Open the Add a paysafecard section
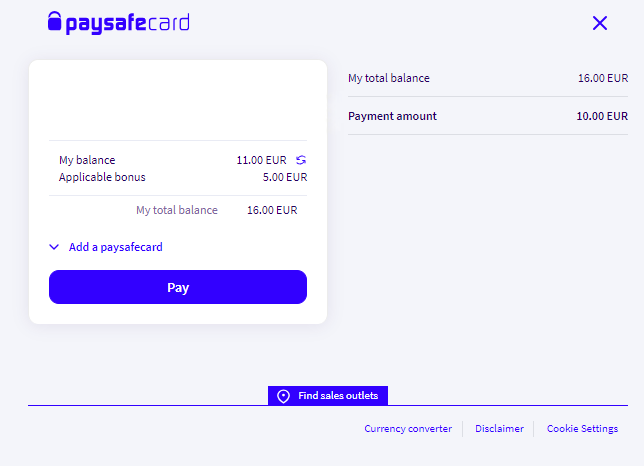Viewport: 644px width, 466px height. pos(115,247)
